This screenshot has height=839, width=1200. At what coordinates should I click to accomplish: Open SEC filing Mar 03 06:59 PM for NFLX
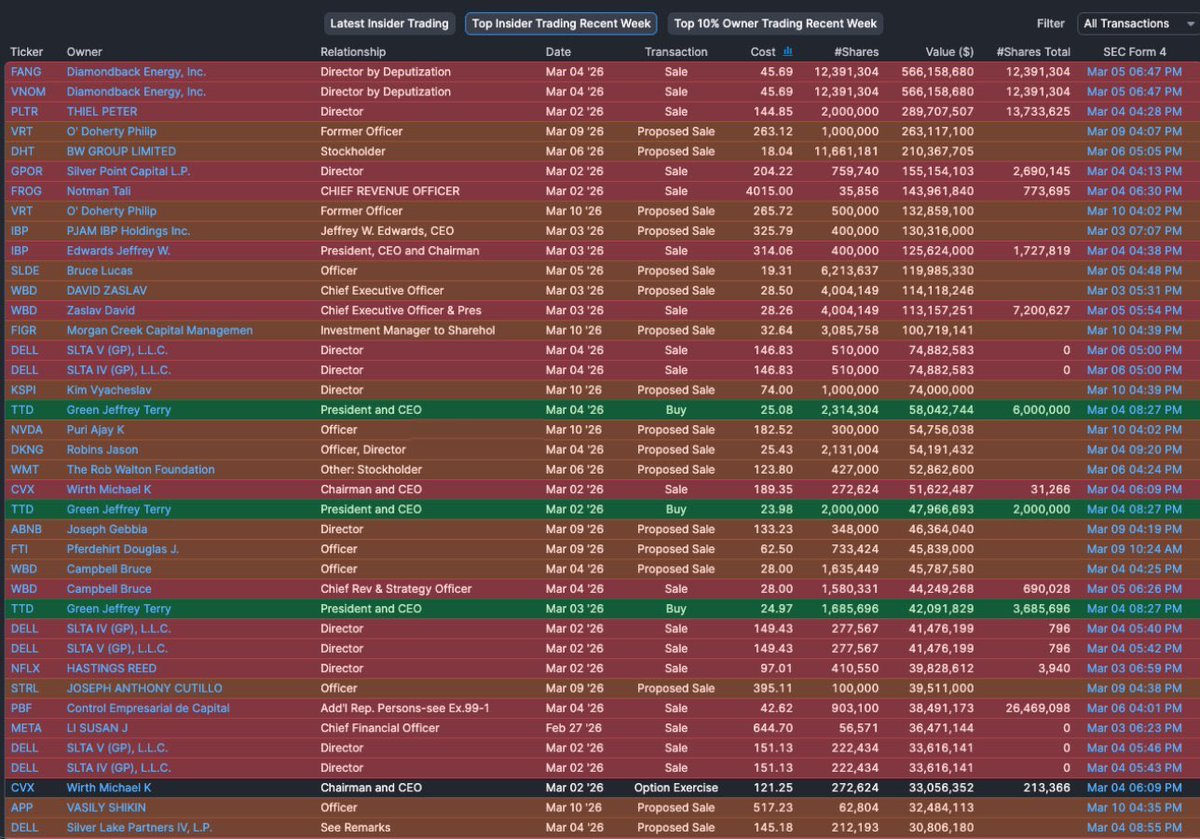pos(1134,669)
